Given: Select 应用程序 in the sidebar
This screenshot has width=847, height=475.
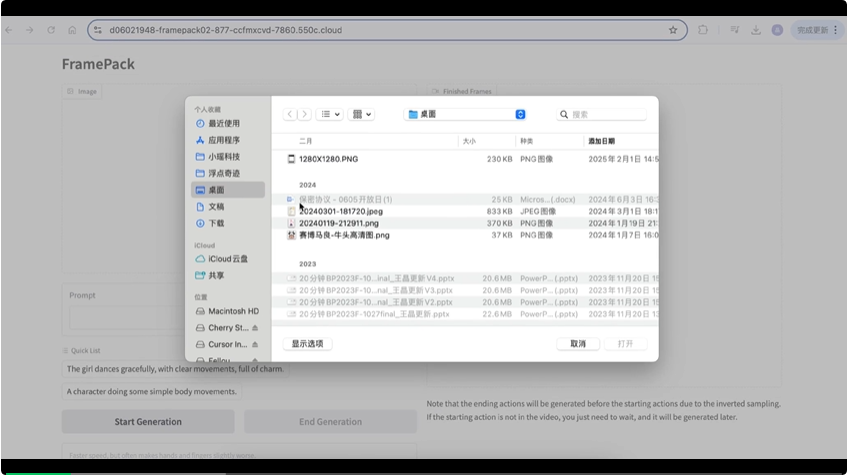Looking at the screenshot, I should [227, 140].
